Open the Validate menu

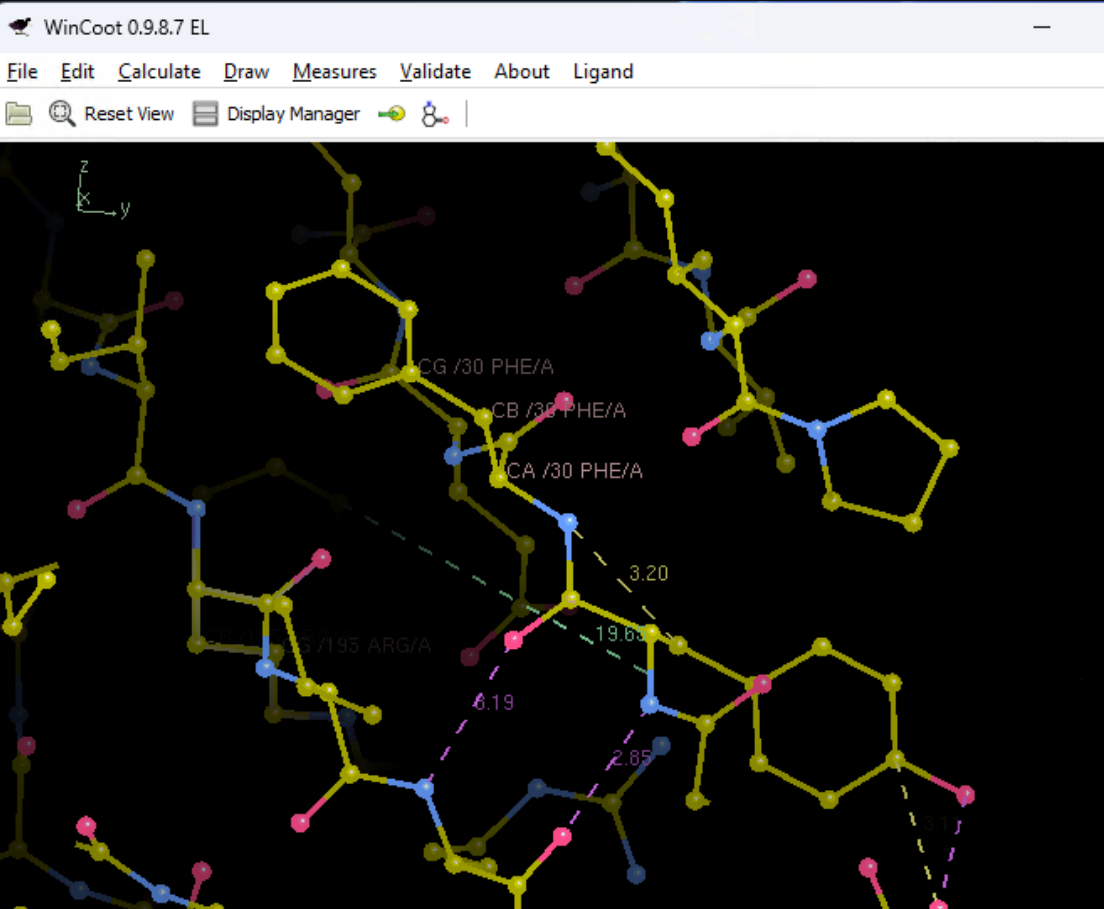[x=435, y=71]
